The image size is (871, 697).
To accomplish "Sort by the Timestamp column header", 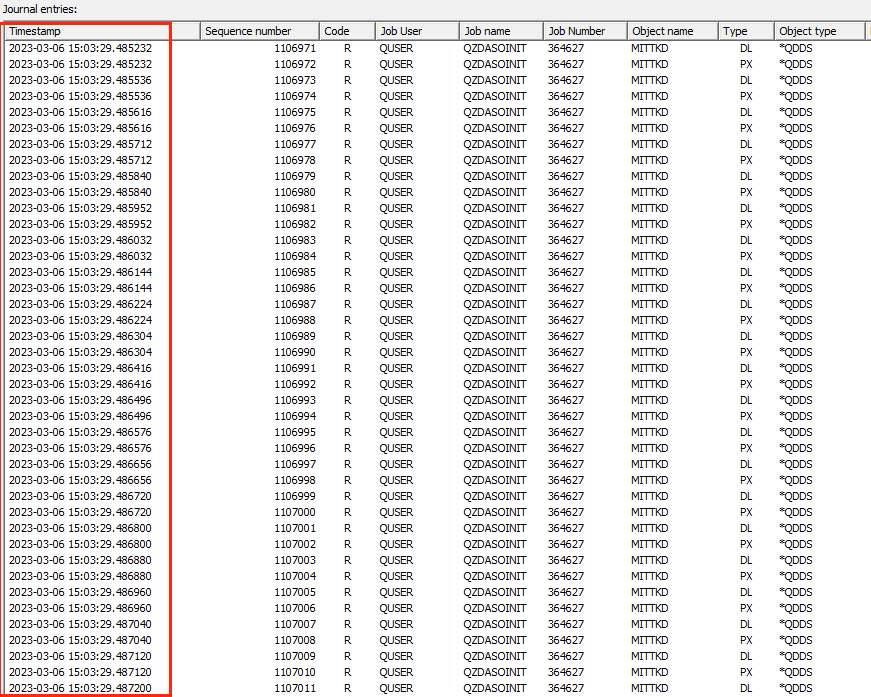I will pos(86,31).
